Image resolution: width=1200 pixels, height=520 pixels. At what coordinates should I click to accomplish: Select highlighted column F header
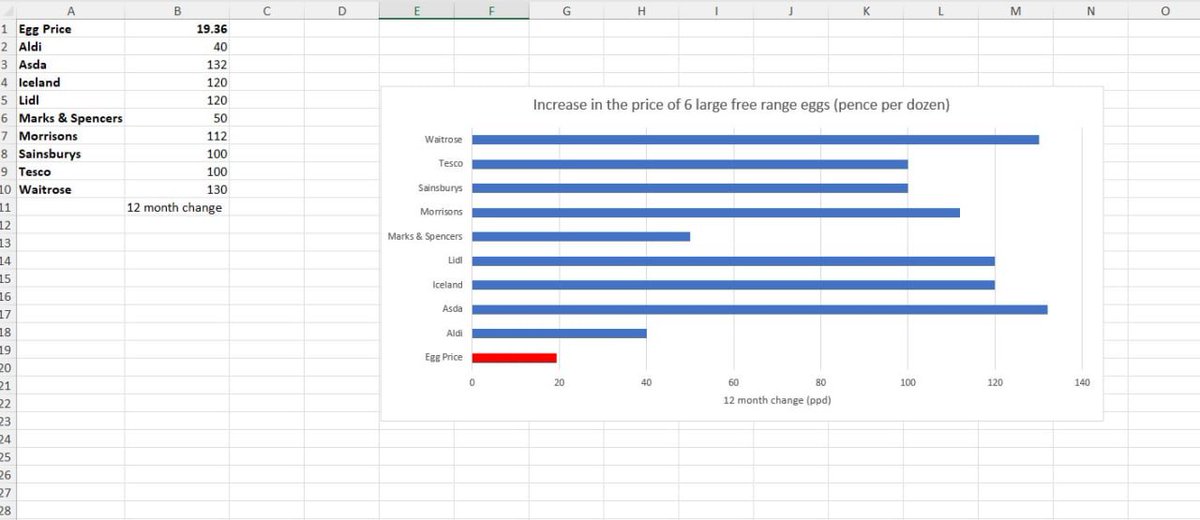click(491, 10)
